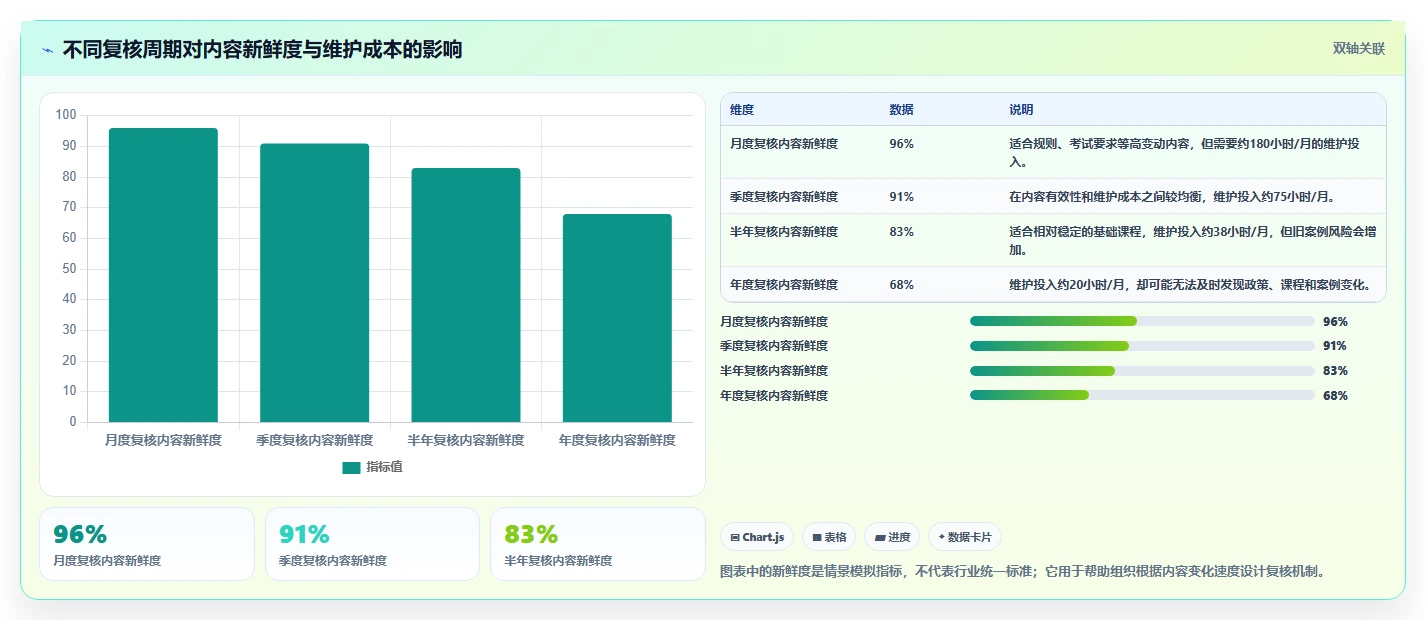Image resolution: width=1426 pixels, height=620 pixels.
Task: Select the Chart.js chip
Action: [x=757, y=537]
